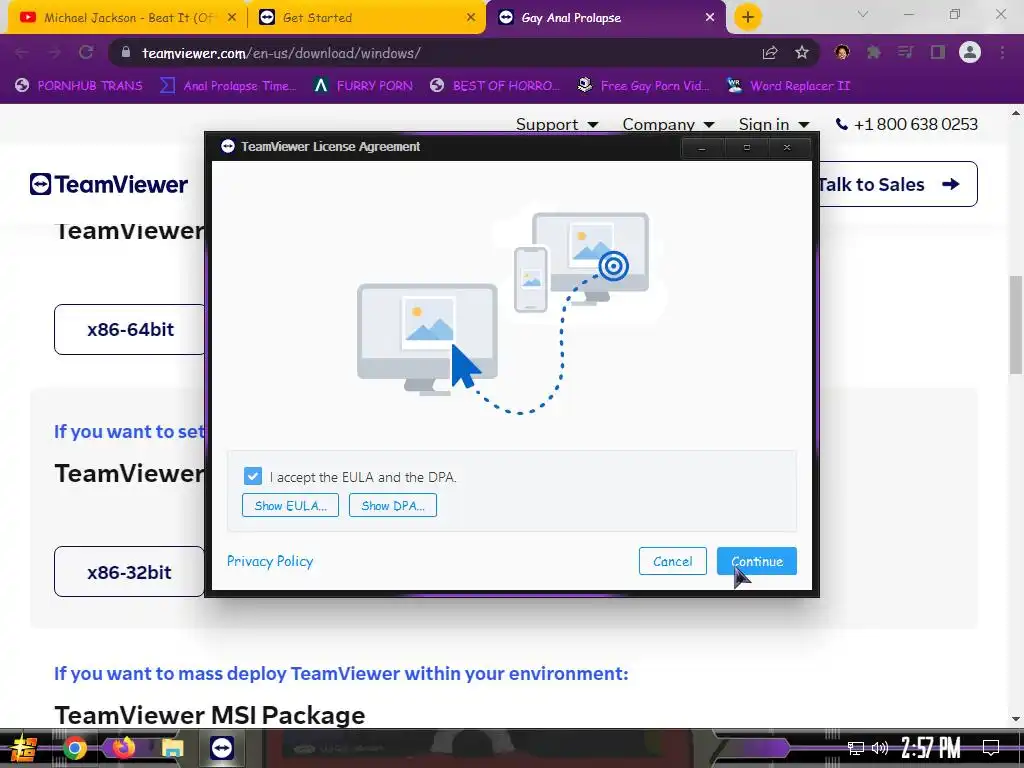Open the TeamViewer taskbar icon

[x=222, y=748]
